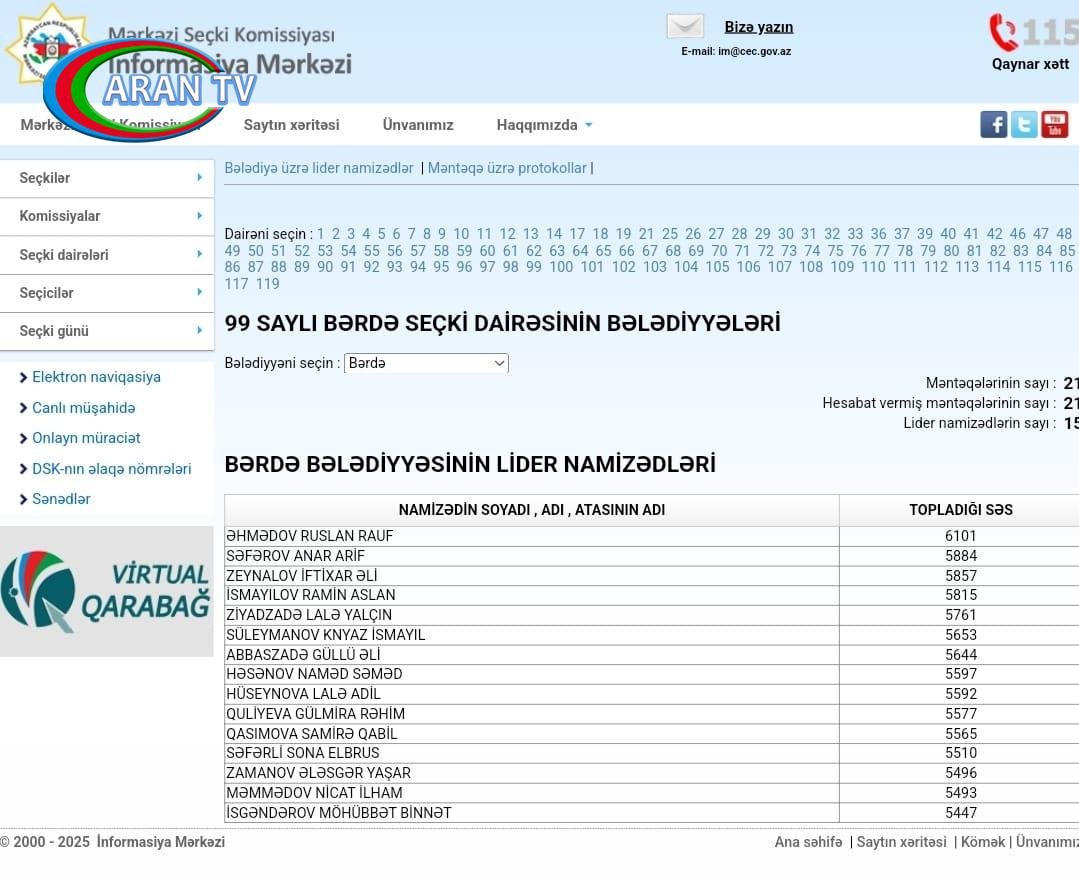Open the YouTube icon link
1079x879 pixels.
click(1055, 125)
